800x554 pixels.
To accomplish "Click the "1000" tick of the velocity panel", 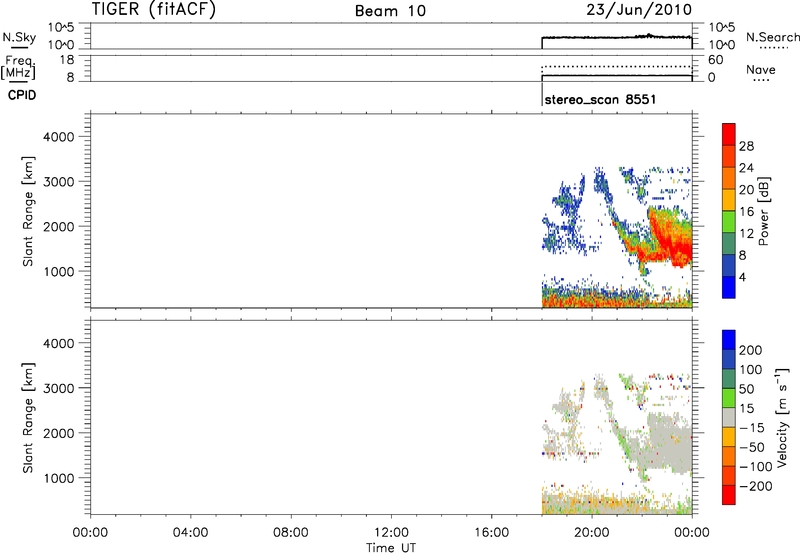I will click(x=59, y=478).
